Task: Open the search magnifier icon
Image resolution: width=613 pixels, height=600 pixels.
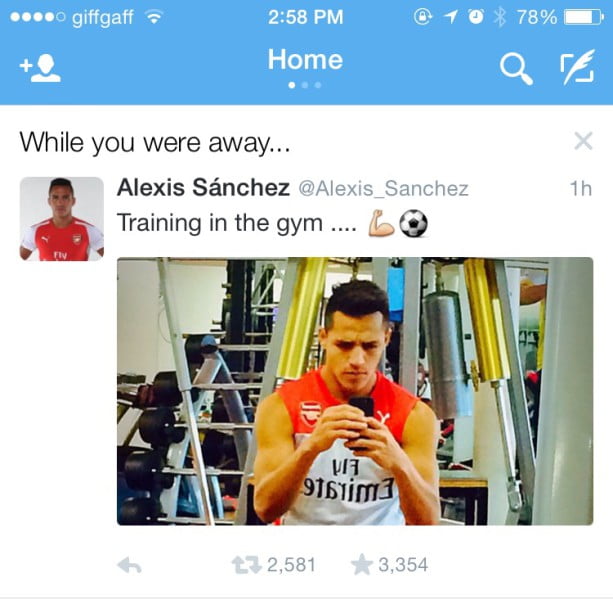Action: (x=516, y=69)
